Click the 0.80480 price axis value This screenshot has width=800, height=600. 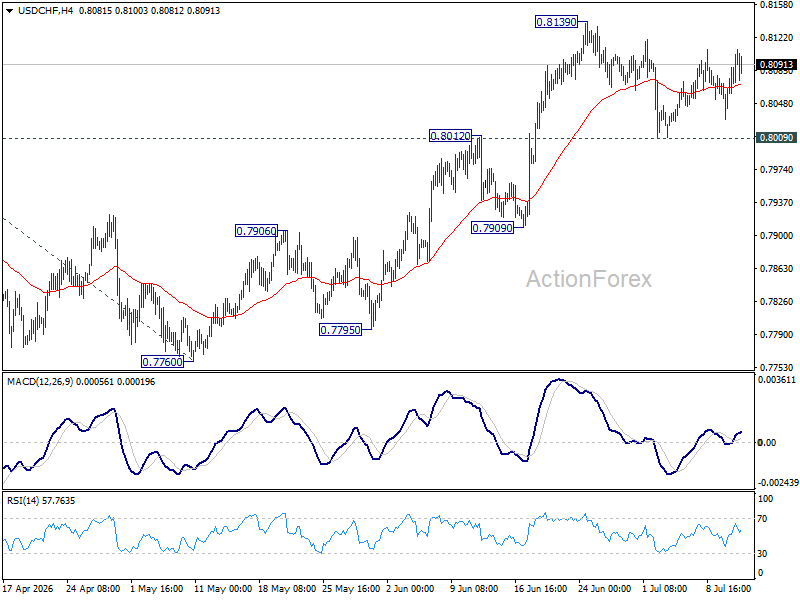click(x=777, y=104)
